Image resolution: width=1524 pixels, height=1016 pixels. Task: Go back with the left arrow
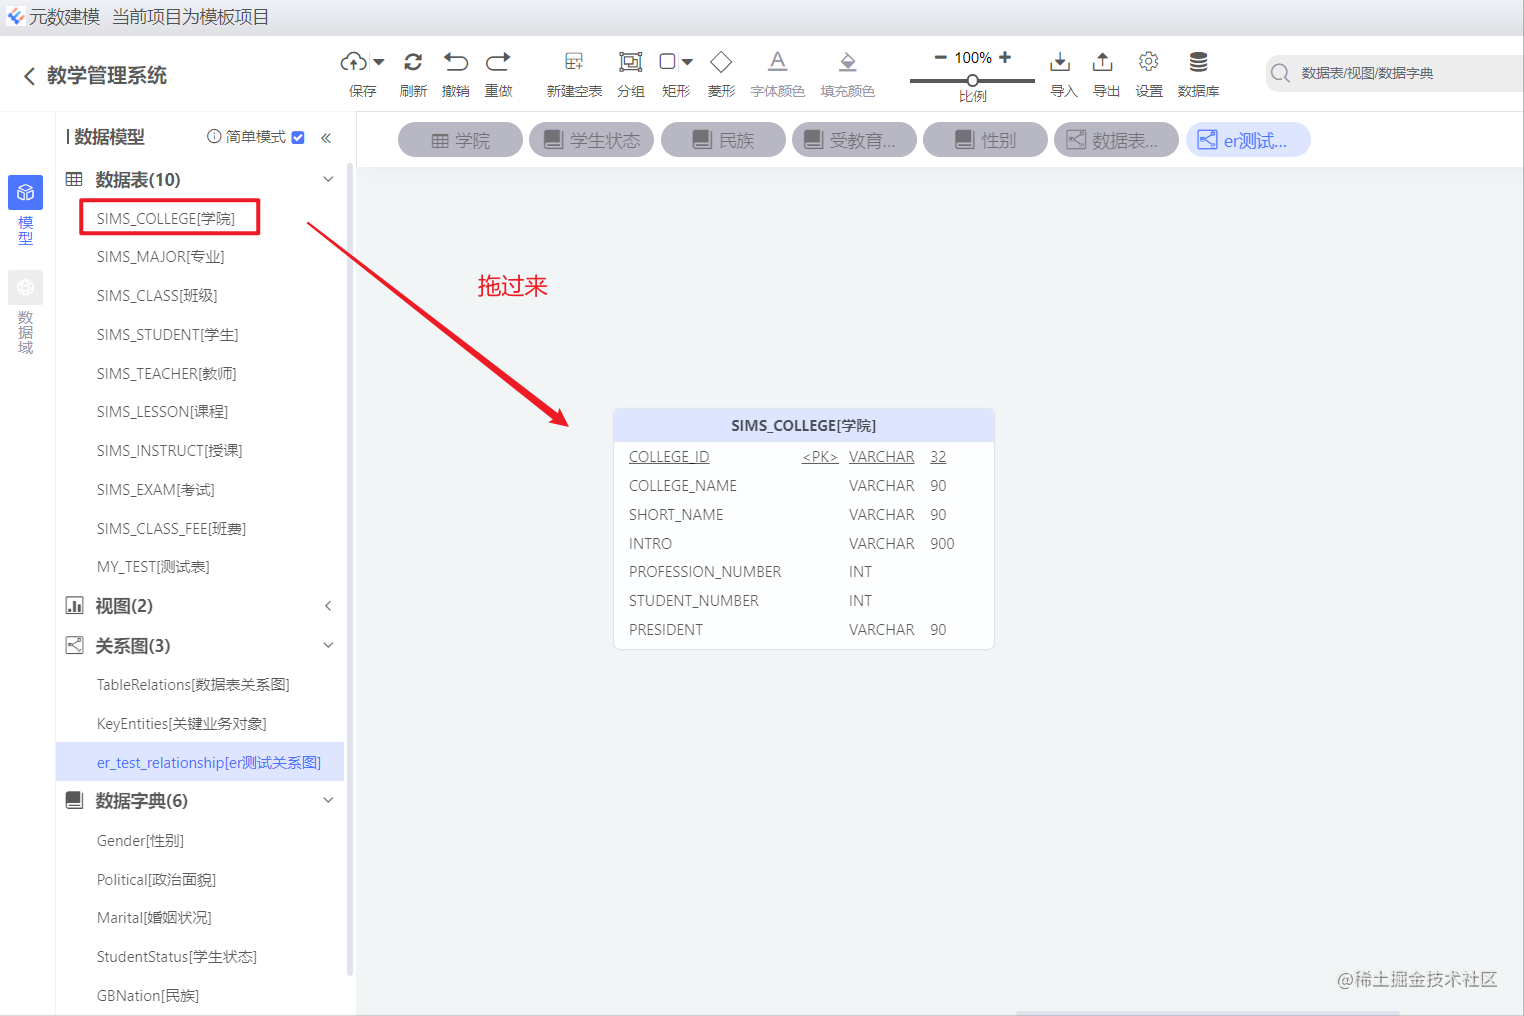click(29, 76)
